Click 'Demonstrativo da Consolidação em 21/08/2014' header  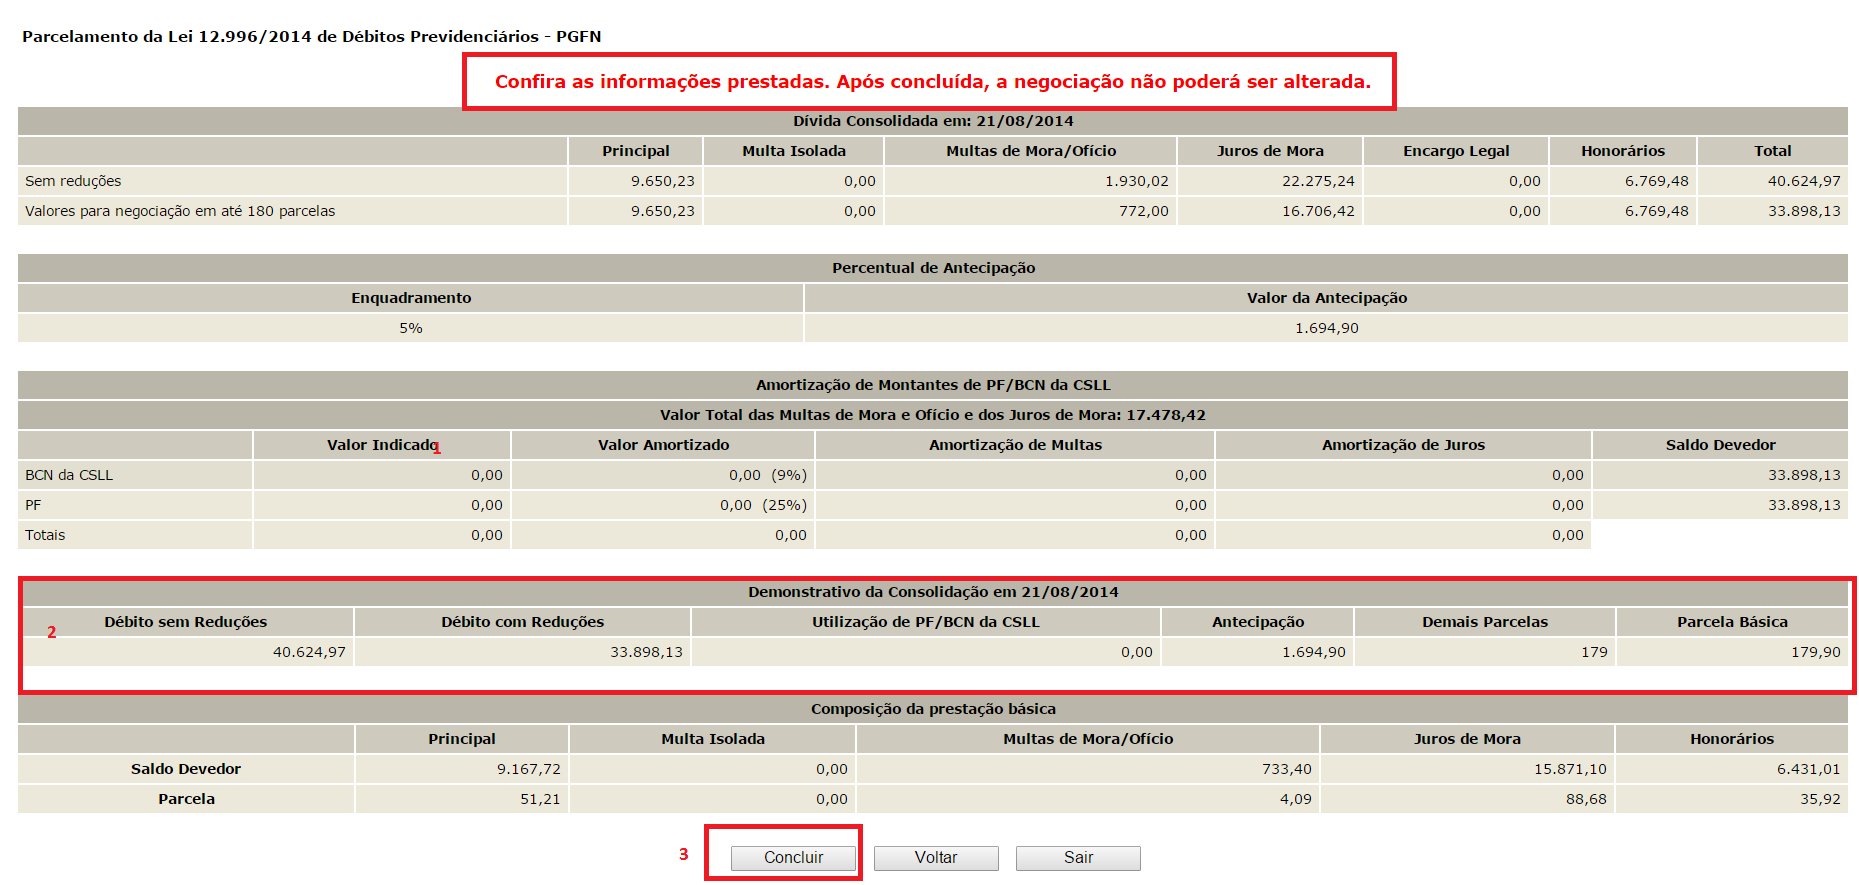(933, 592)
